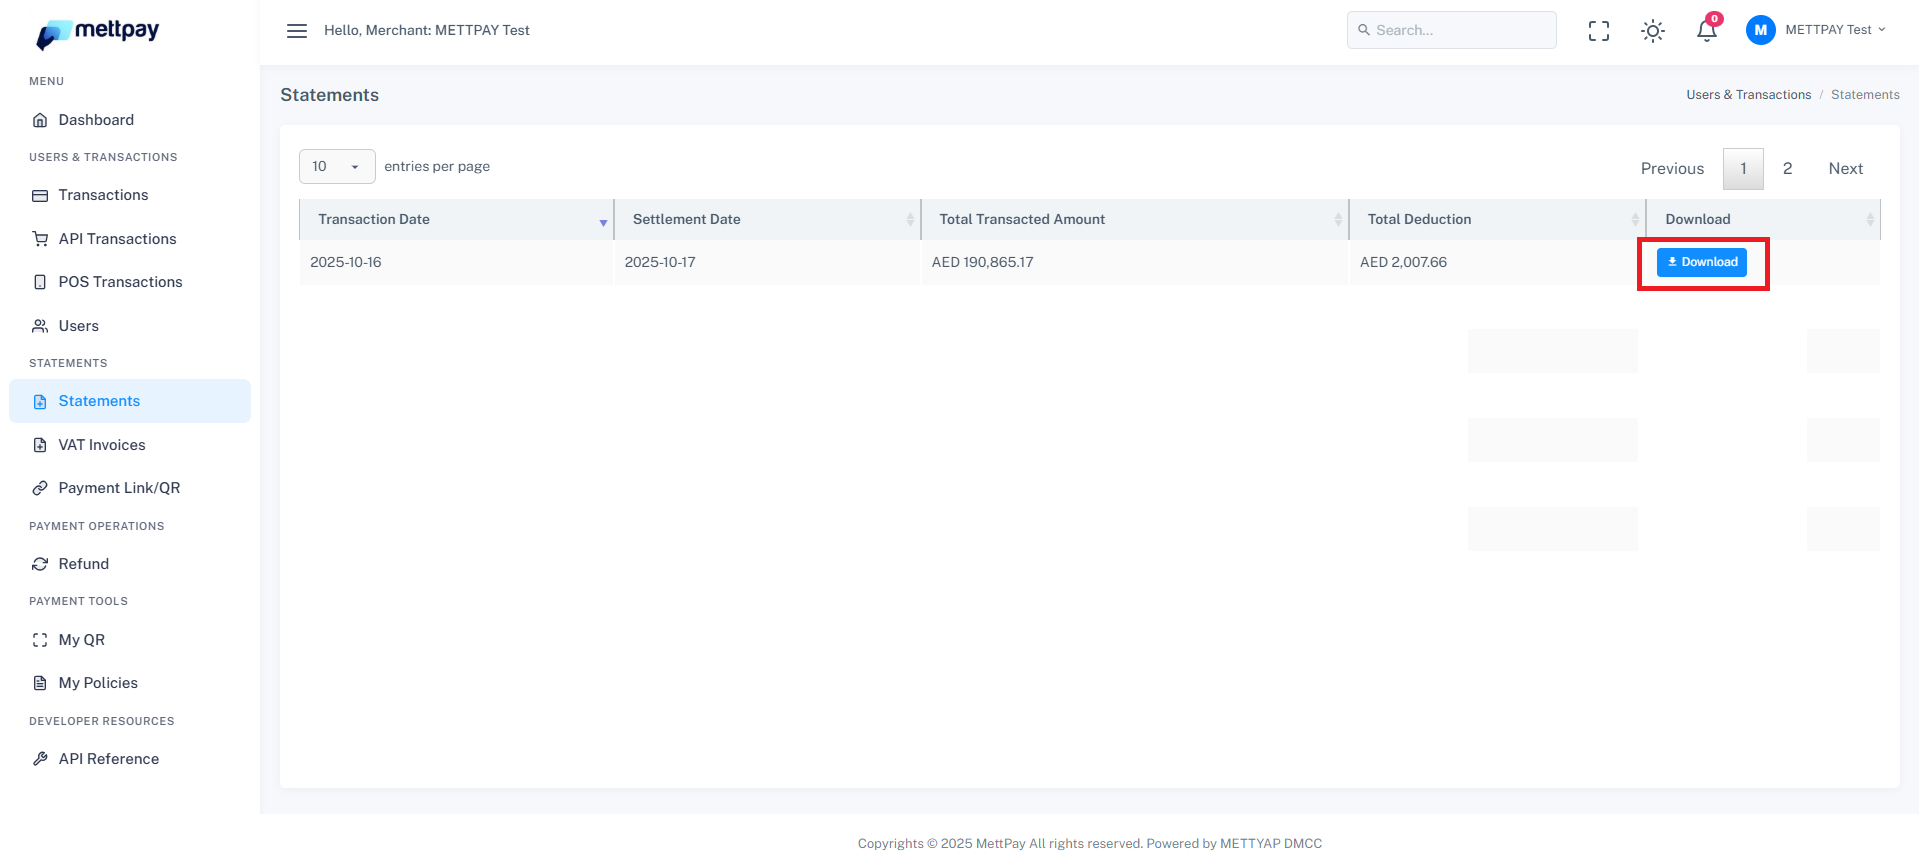Select settlement date 2025-10-17 cell

click(x=767, y=263)
